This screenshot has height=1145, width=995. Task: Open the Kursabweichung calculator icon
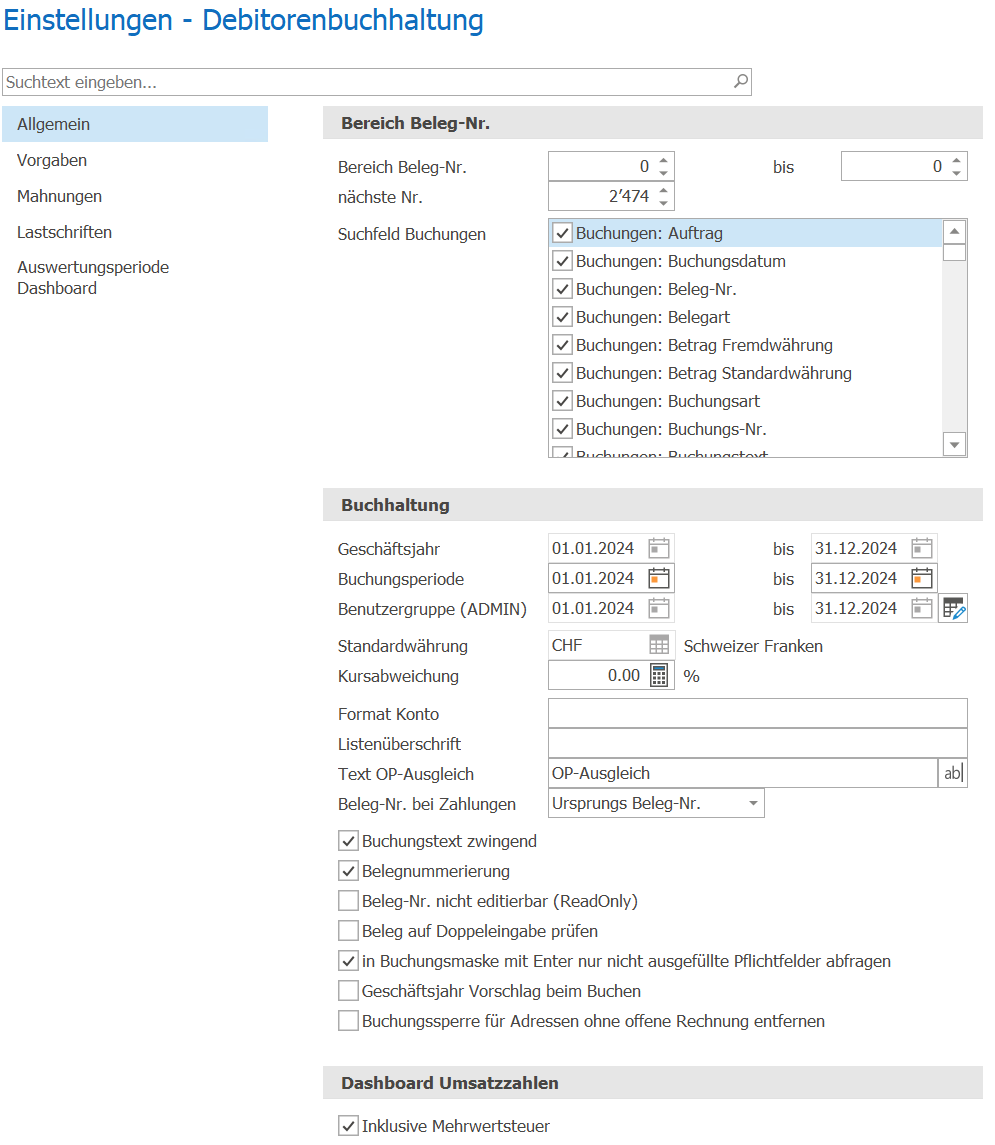pyautogui.click(x=658, y=675)
